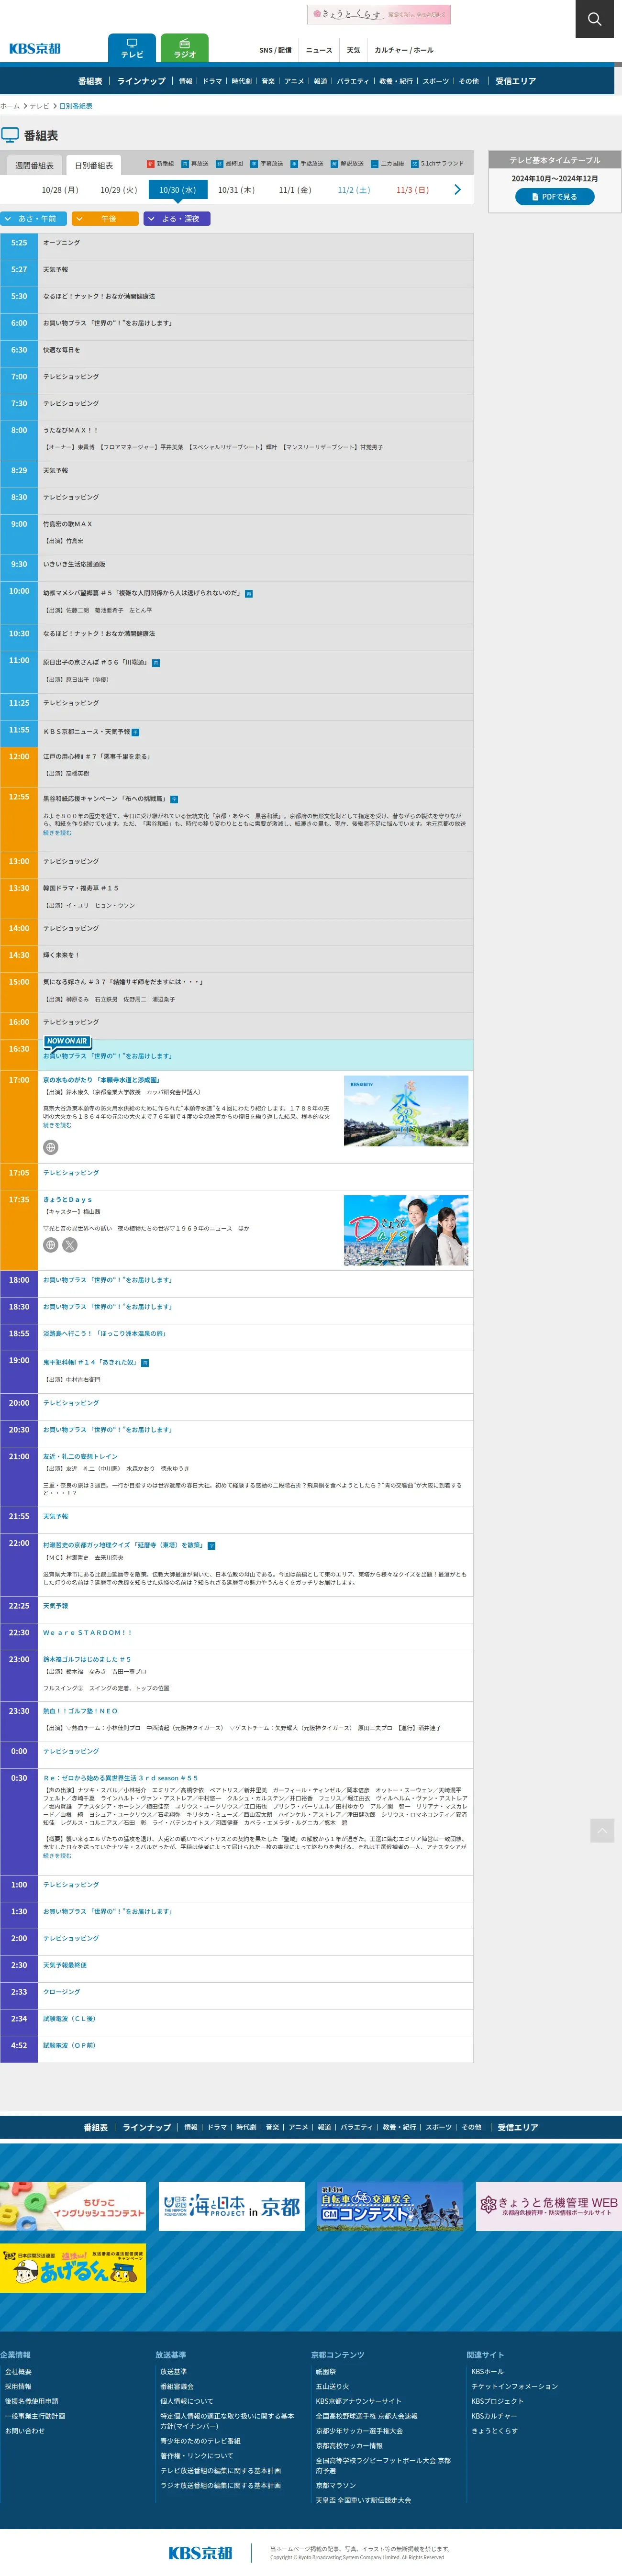Click the テレビ (TV) icon tab
This screenshot has height=2576, width=622.
pyautogui.click(x=132, y=48)
